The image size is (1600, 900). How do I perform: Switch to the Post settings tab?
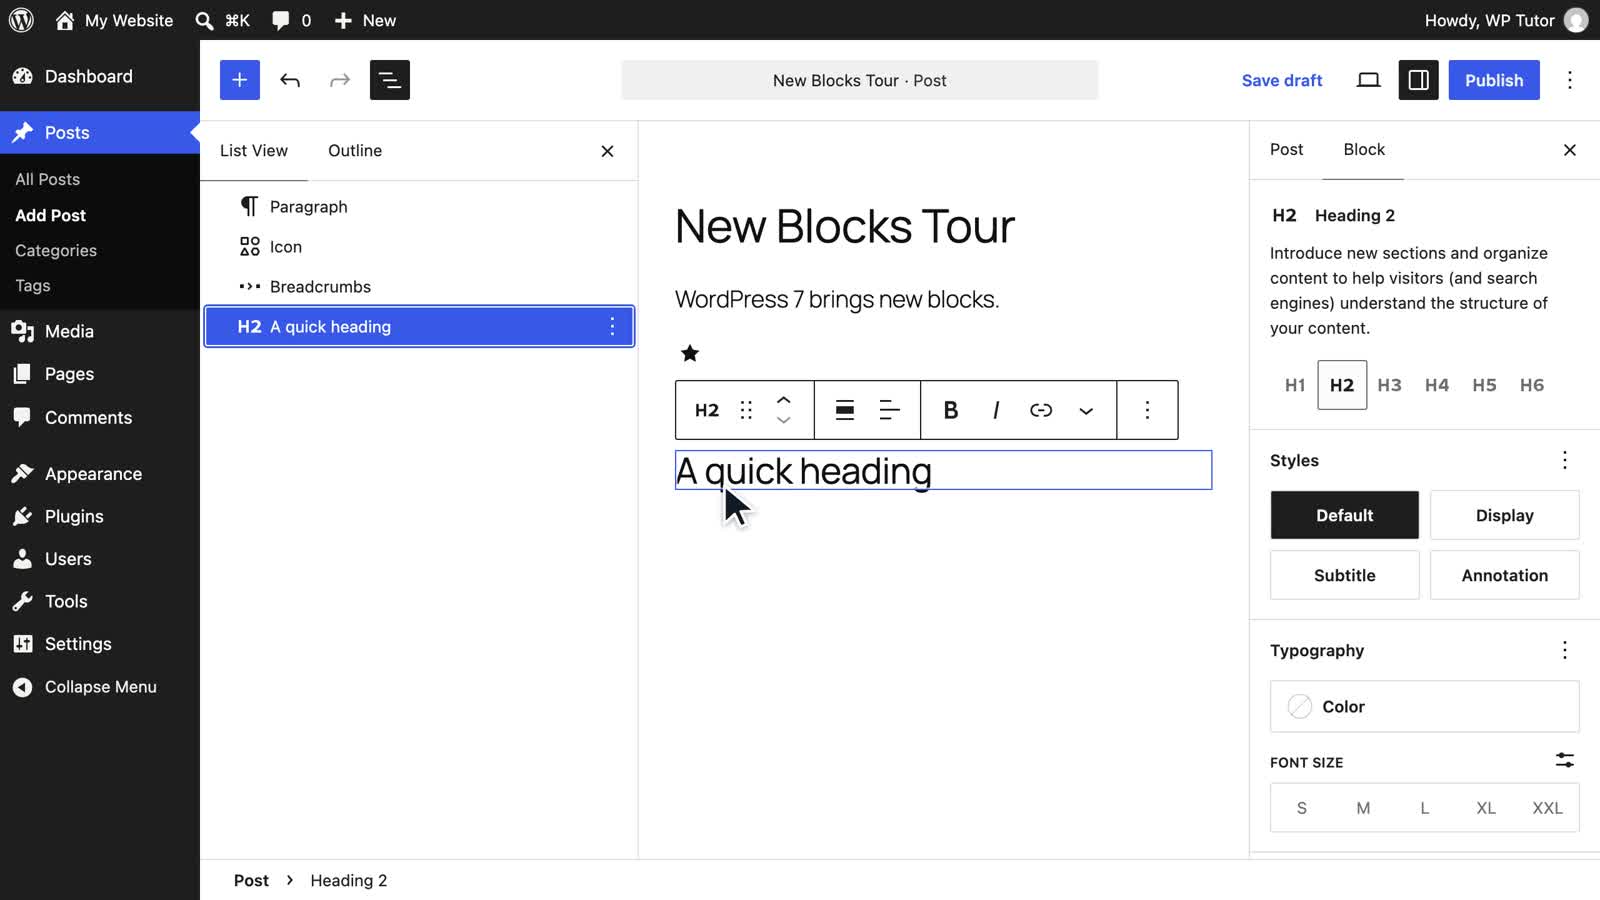(x=1286, y=149)
